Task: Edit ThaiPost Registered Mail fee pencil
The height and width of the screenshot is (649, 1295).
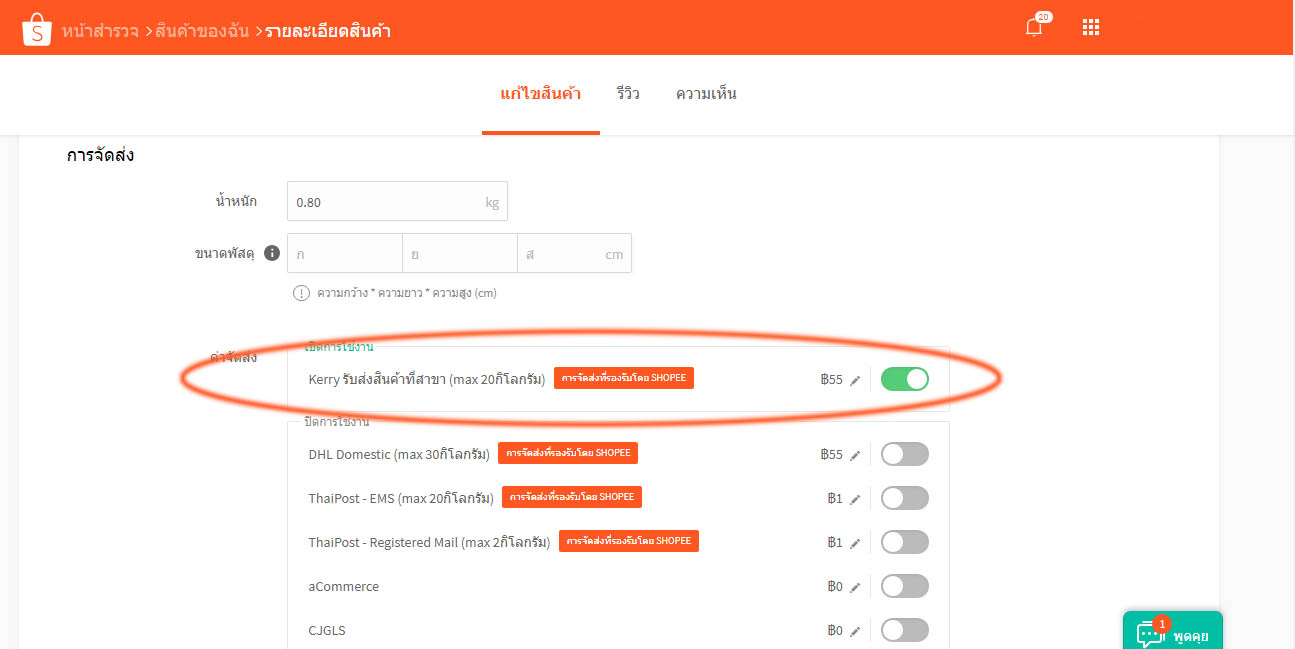Action: pos(855,543)
